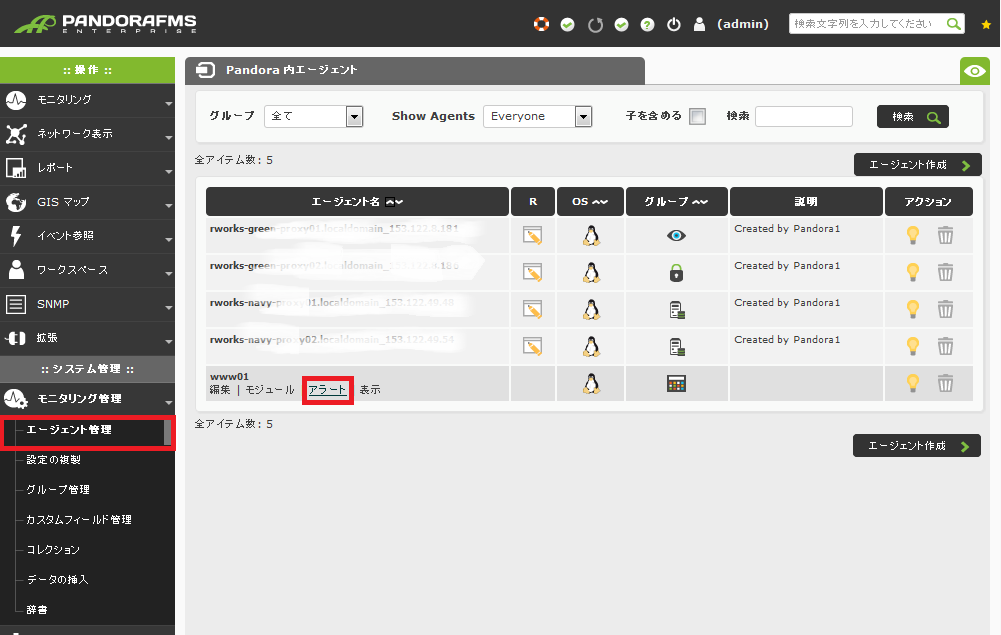This screenshot has height=635, width=1001.
Task: Click the lower エージェント作成 button
Action: point(917,445)
